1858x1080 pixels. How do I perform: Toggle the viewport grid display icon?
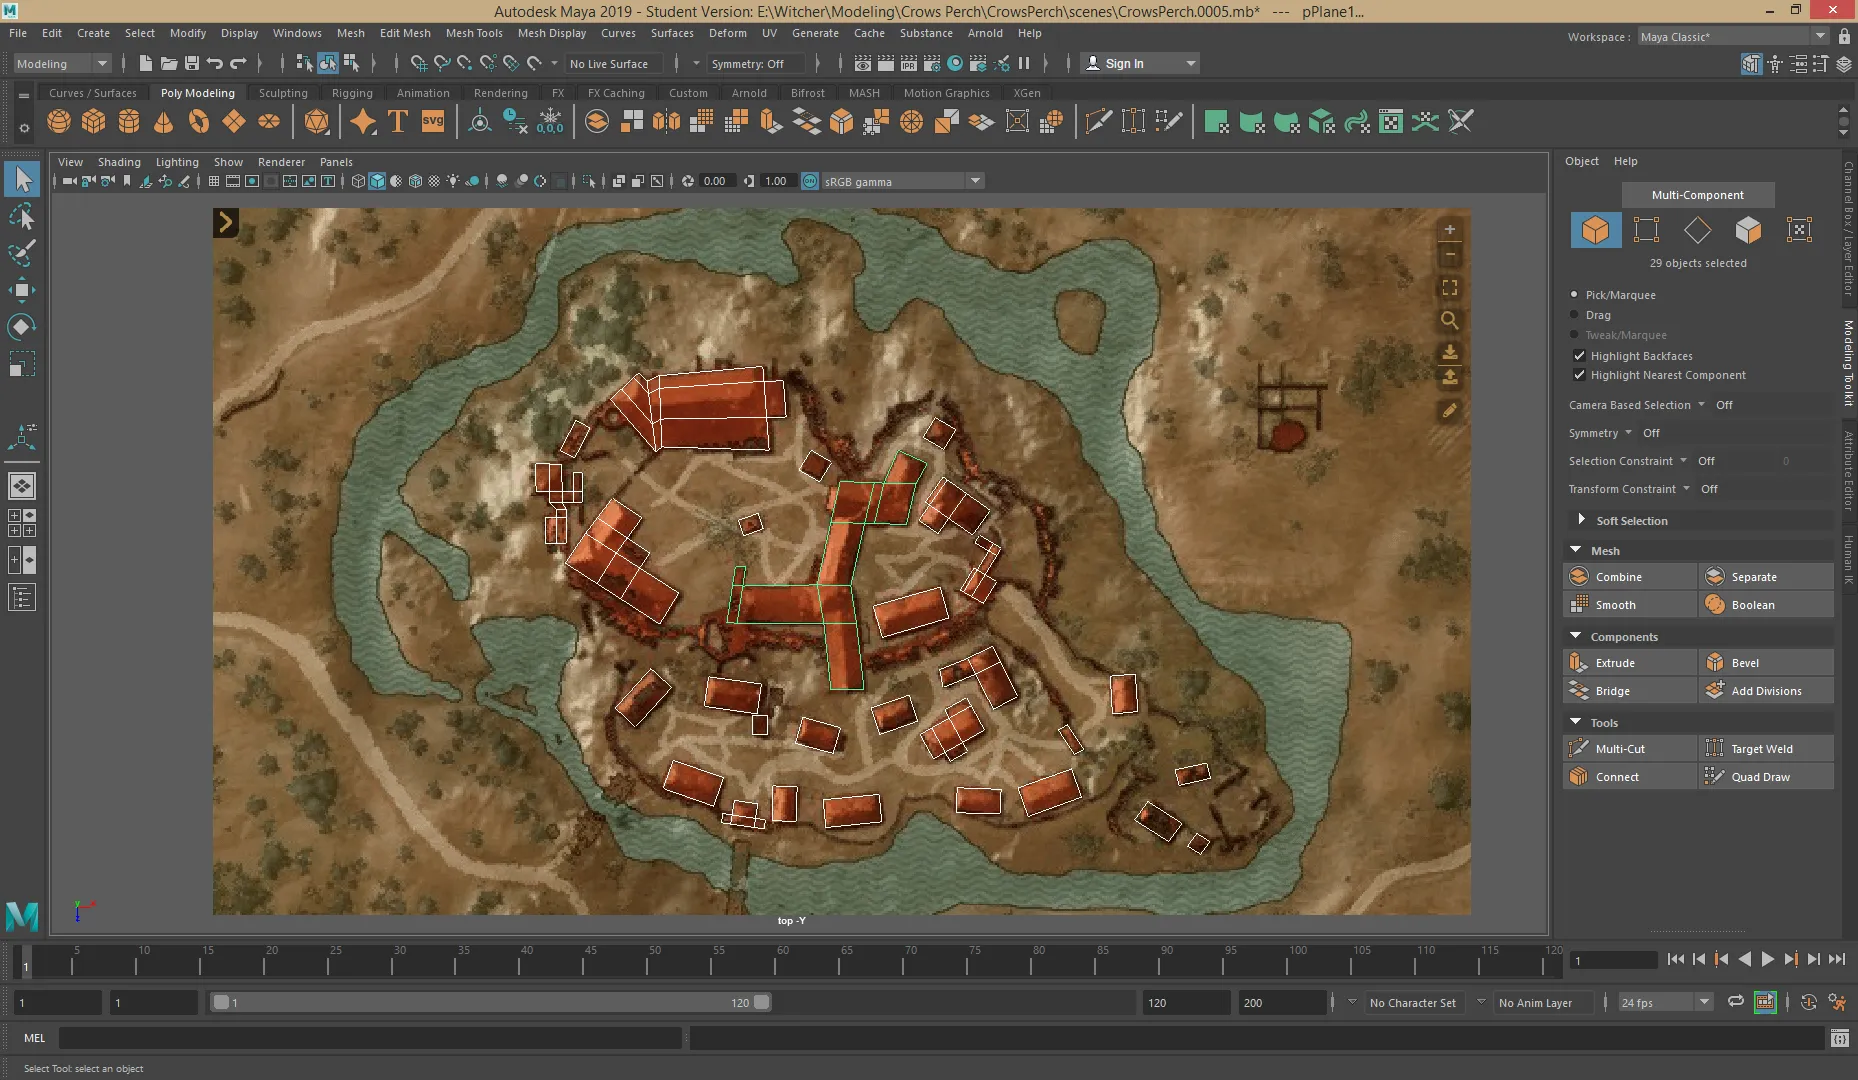213,181
